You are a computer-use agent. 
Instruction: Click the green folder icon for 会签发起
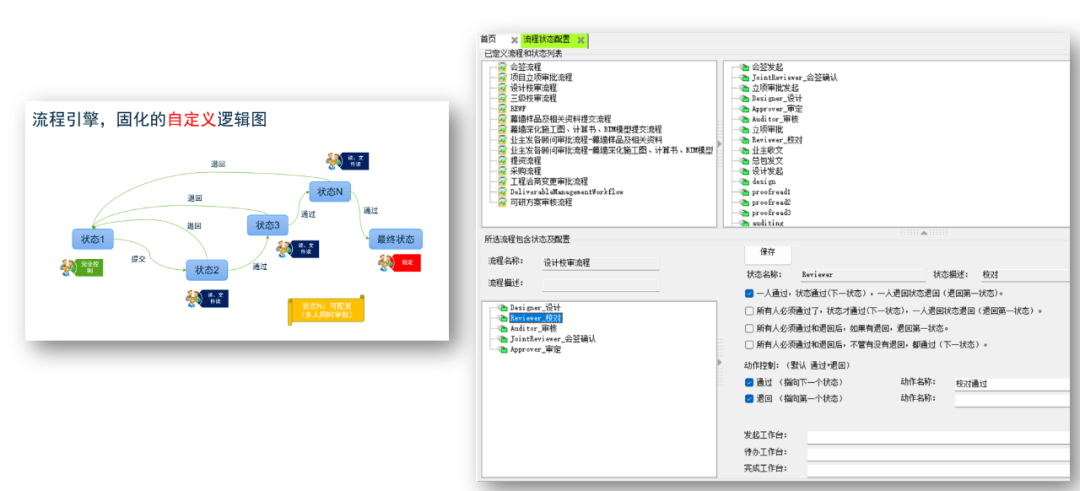click(745, 67)
